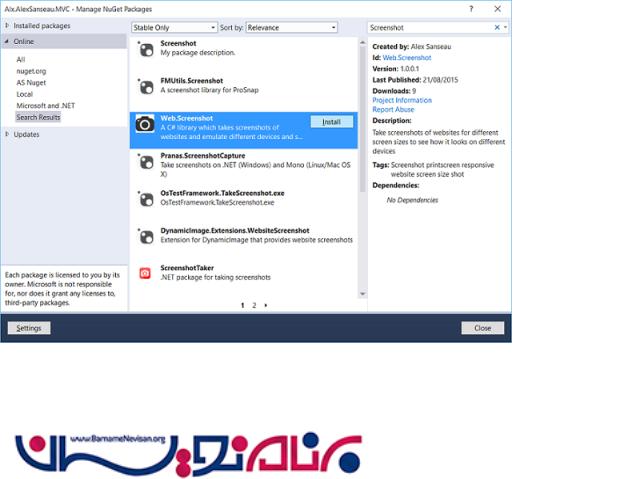640x479 pixels.
Task: Open the help question mark button
Action: pos(471,9)
